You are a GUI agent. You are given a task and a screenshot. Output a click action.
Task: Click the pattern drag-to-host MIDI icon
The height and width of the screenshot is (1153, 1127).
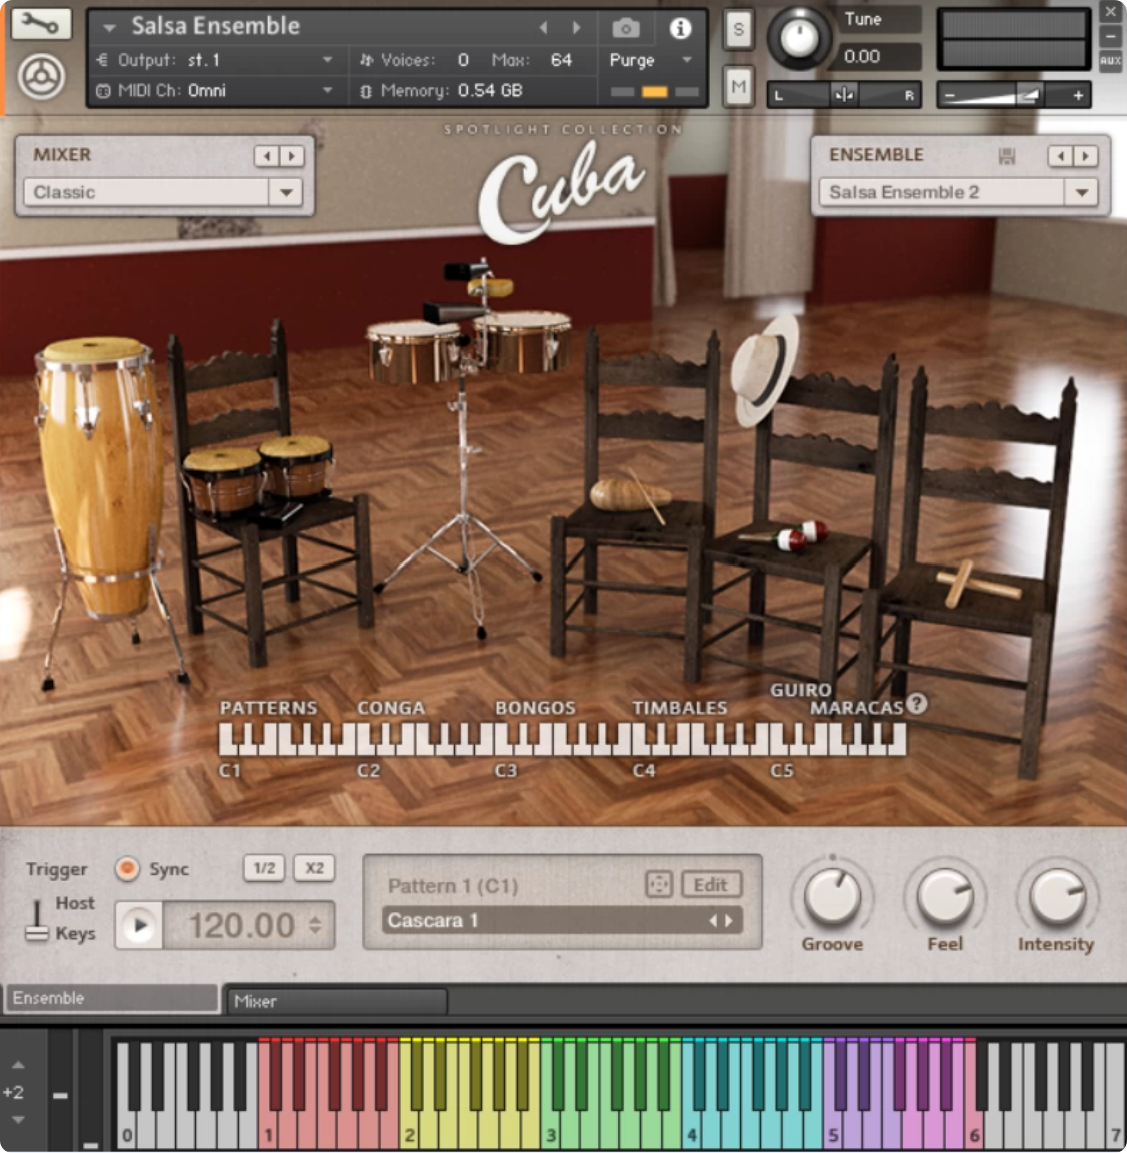658,885
